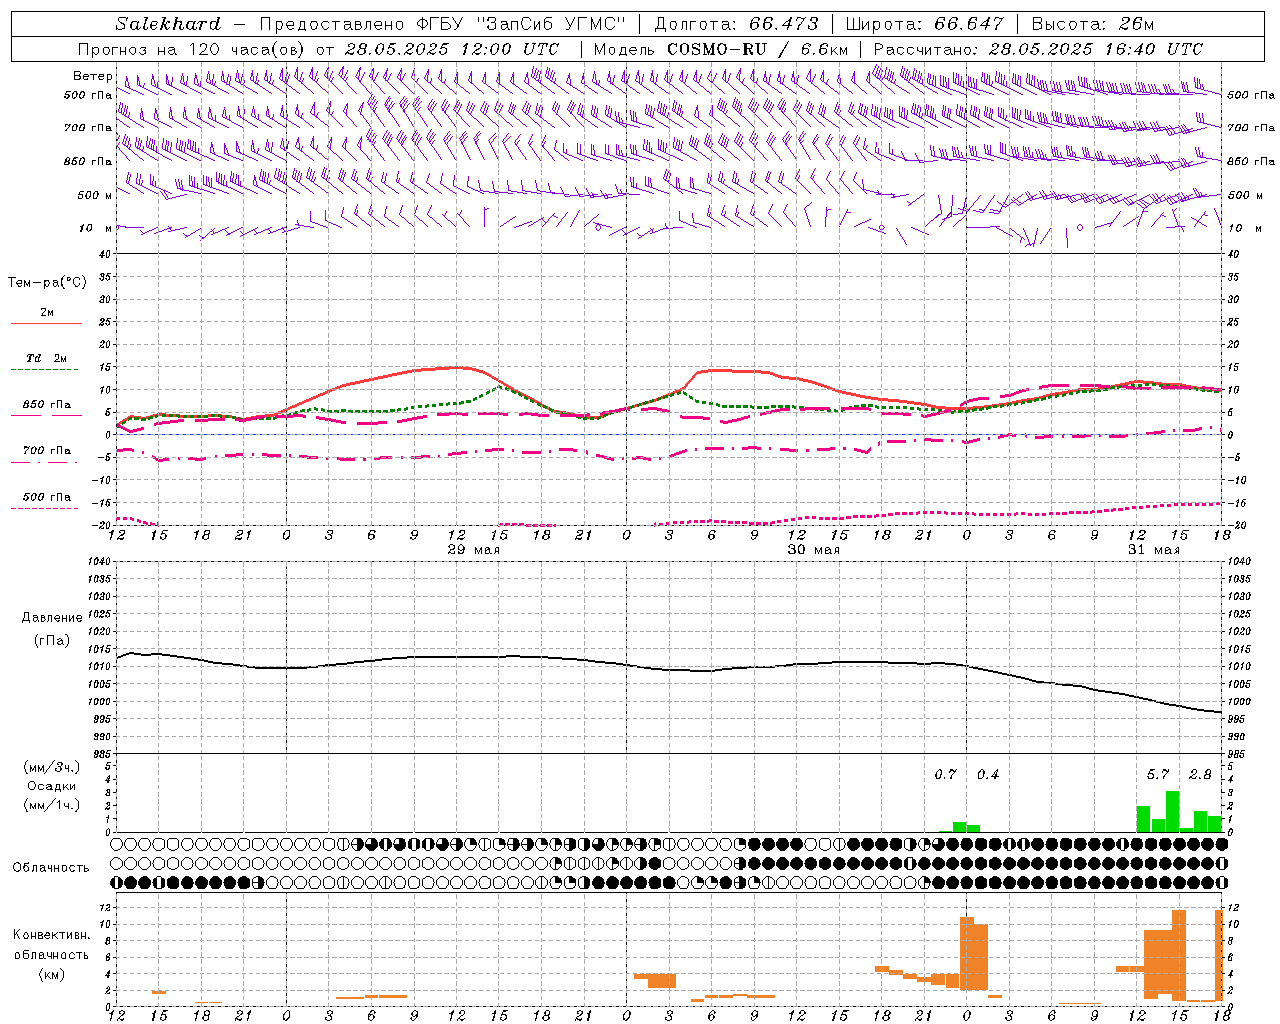The height and width of the screenshot is (1024, 1280).
Task: Click the 2.8 precipitation total
Action: point(1200,775)
